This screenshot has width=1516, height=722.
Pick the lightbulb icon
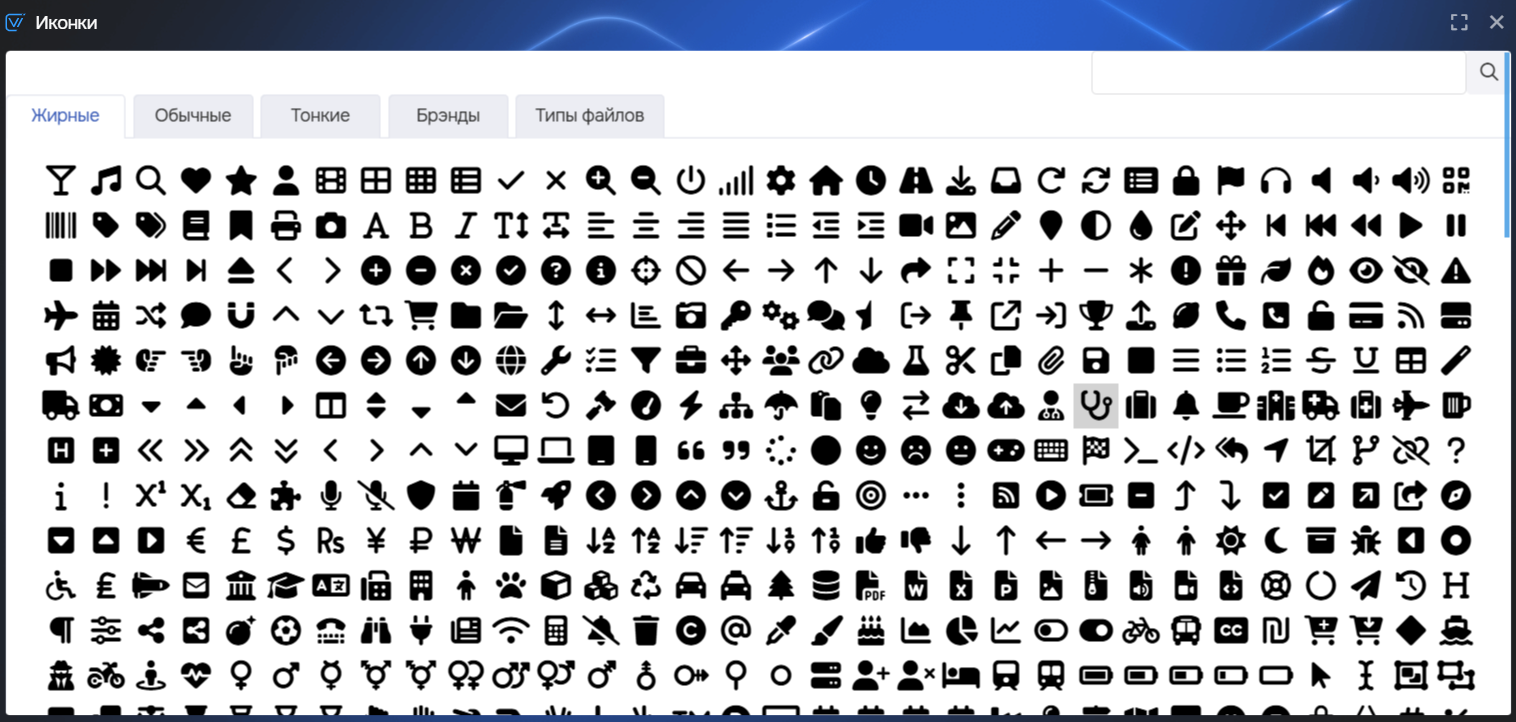[x=871, y=406]
